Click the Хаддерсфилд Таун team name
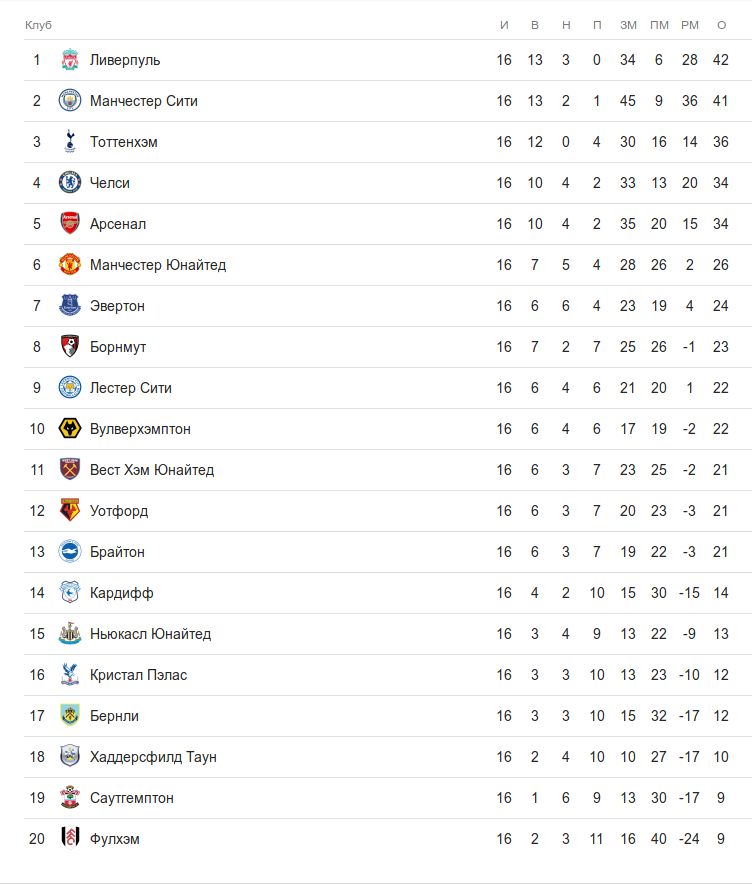 153,757
